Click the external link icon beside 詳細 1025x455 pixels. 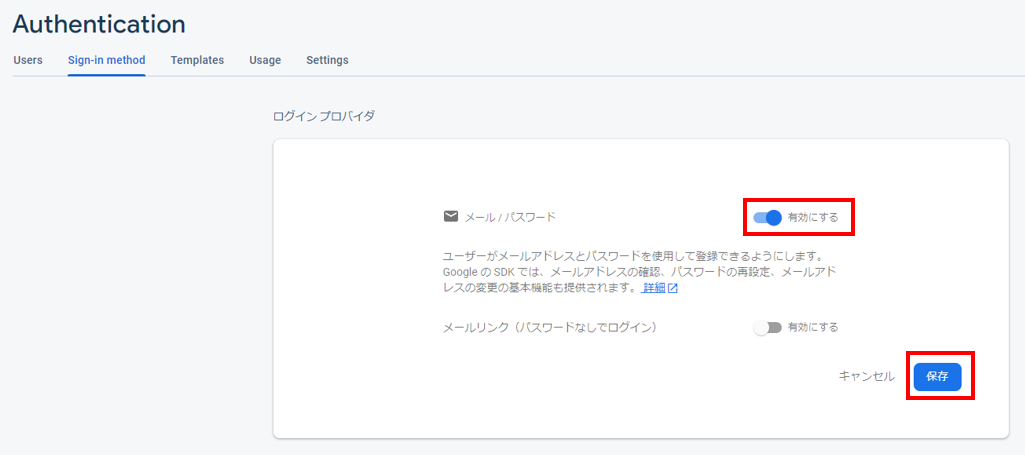(x=673, y=288)
